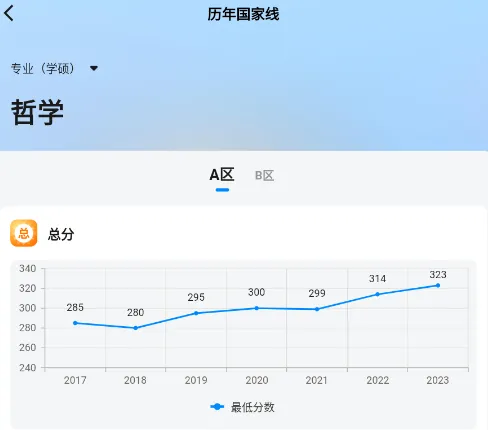Select the 2019 data point showing 295
This screenshot has height=430, width=488.
tap(196, 313)
